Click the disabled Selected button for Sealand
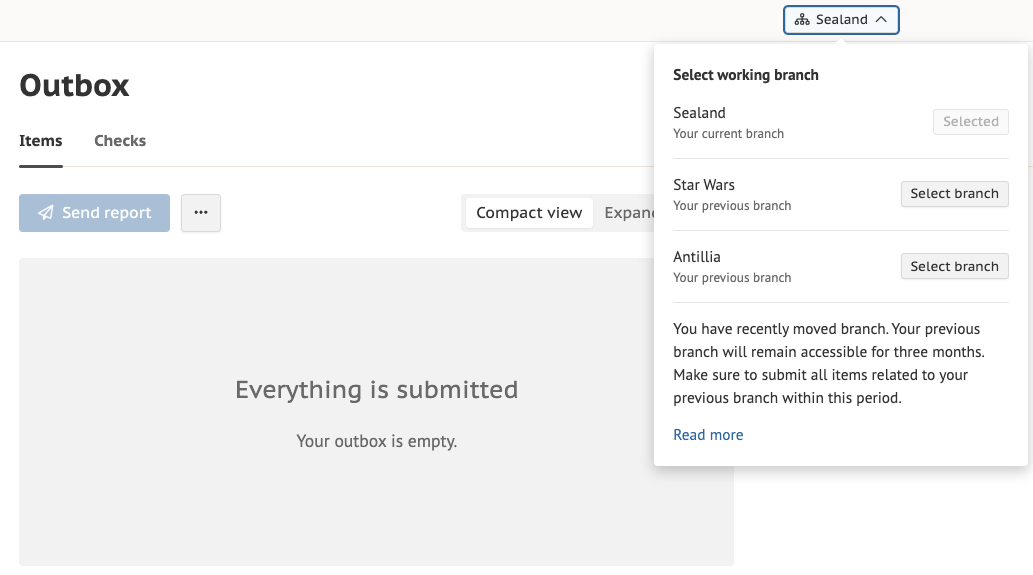 pos(970,122)
